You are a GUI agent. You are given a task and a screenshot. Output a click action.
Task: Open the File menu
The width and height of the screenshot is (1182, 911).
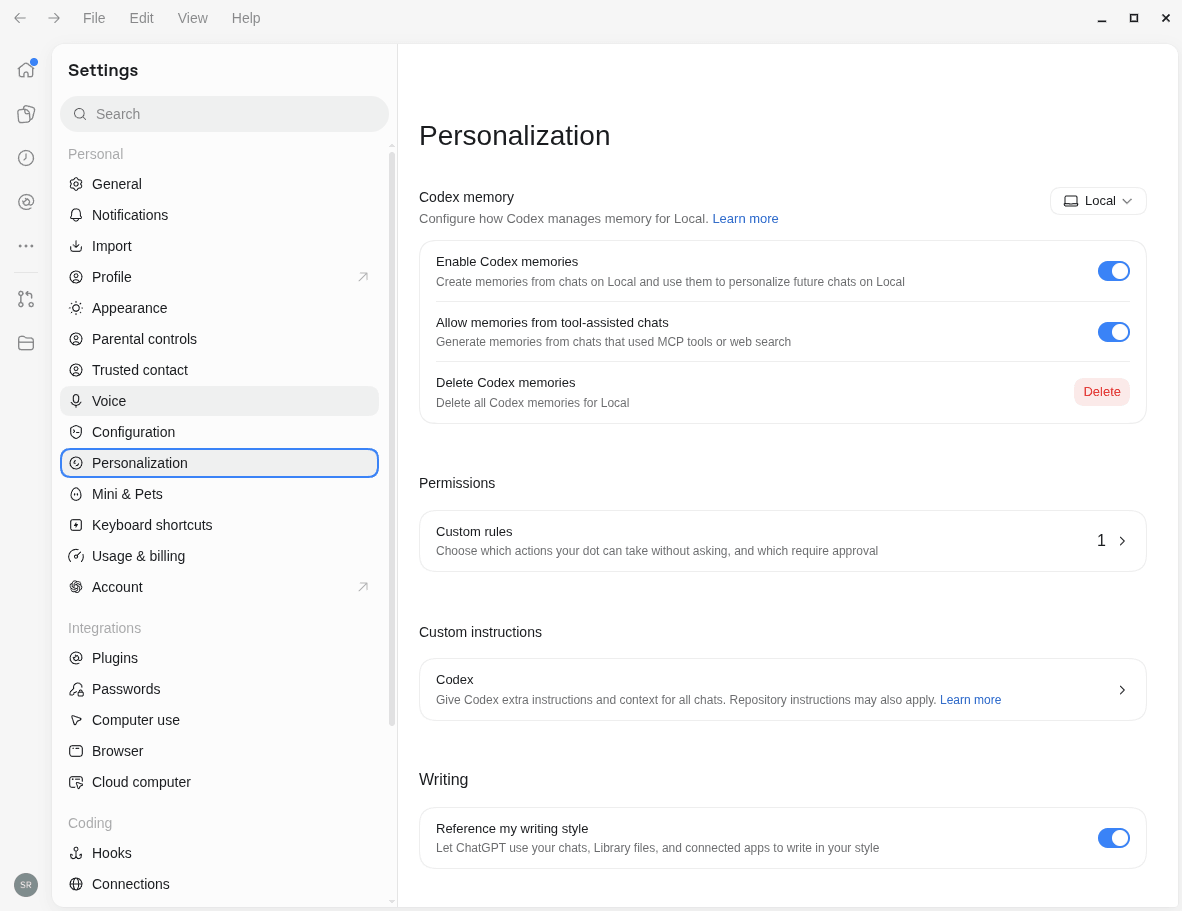[x=94, y=18]
